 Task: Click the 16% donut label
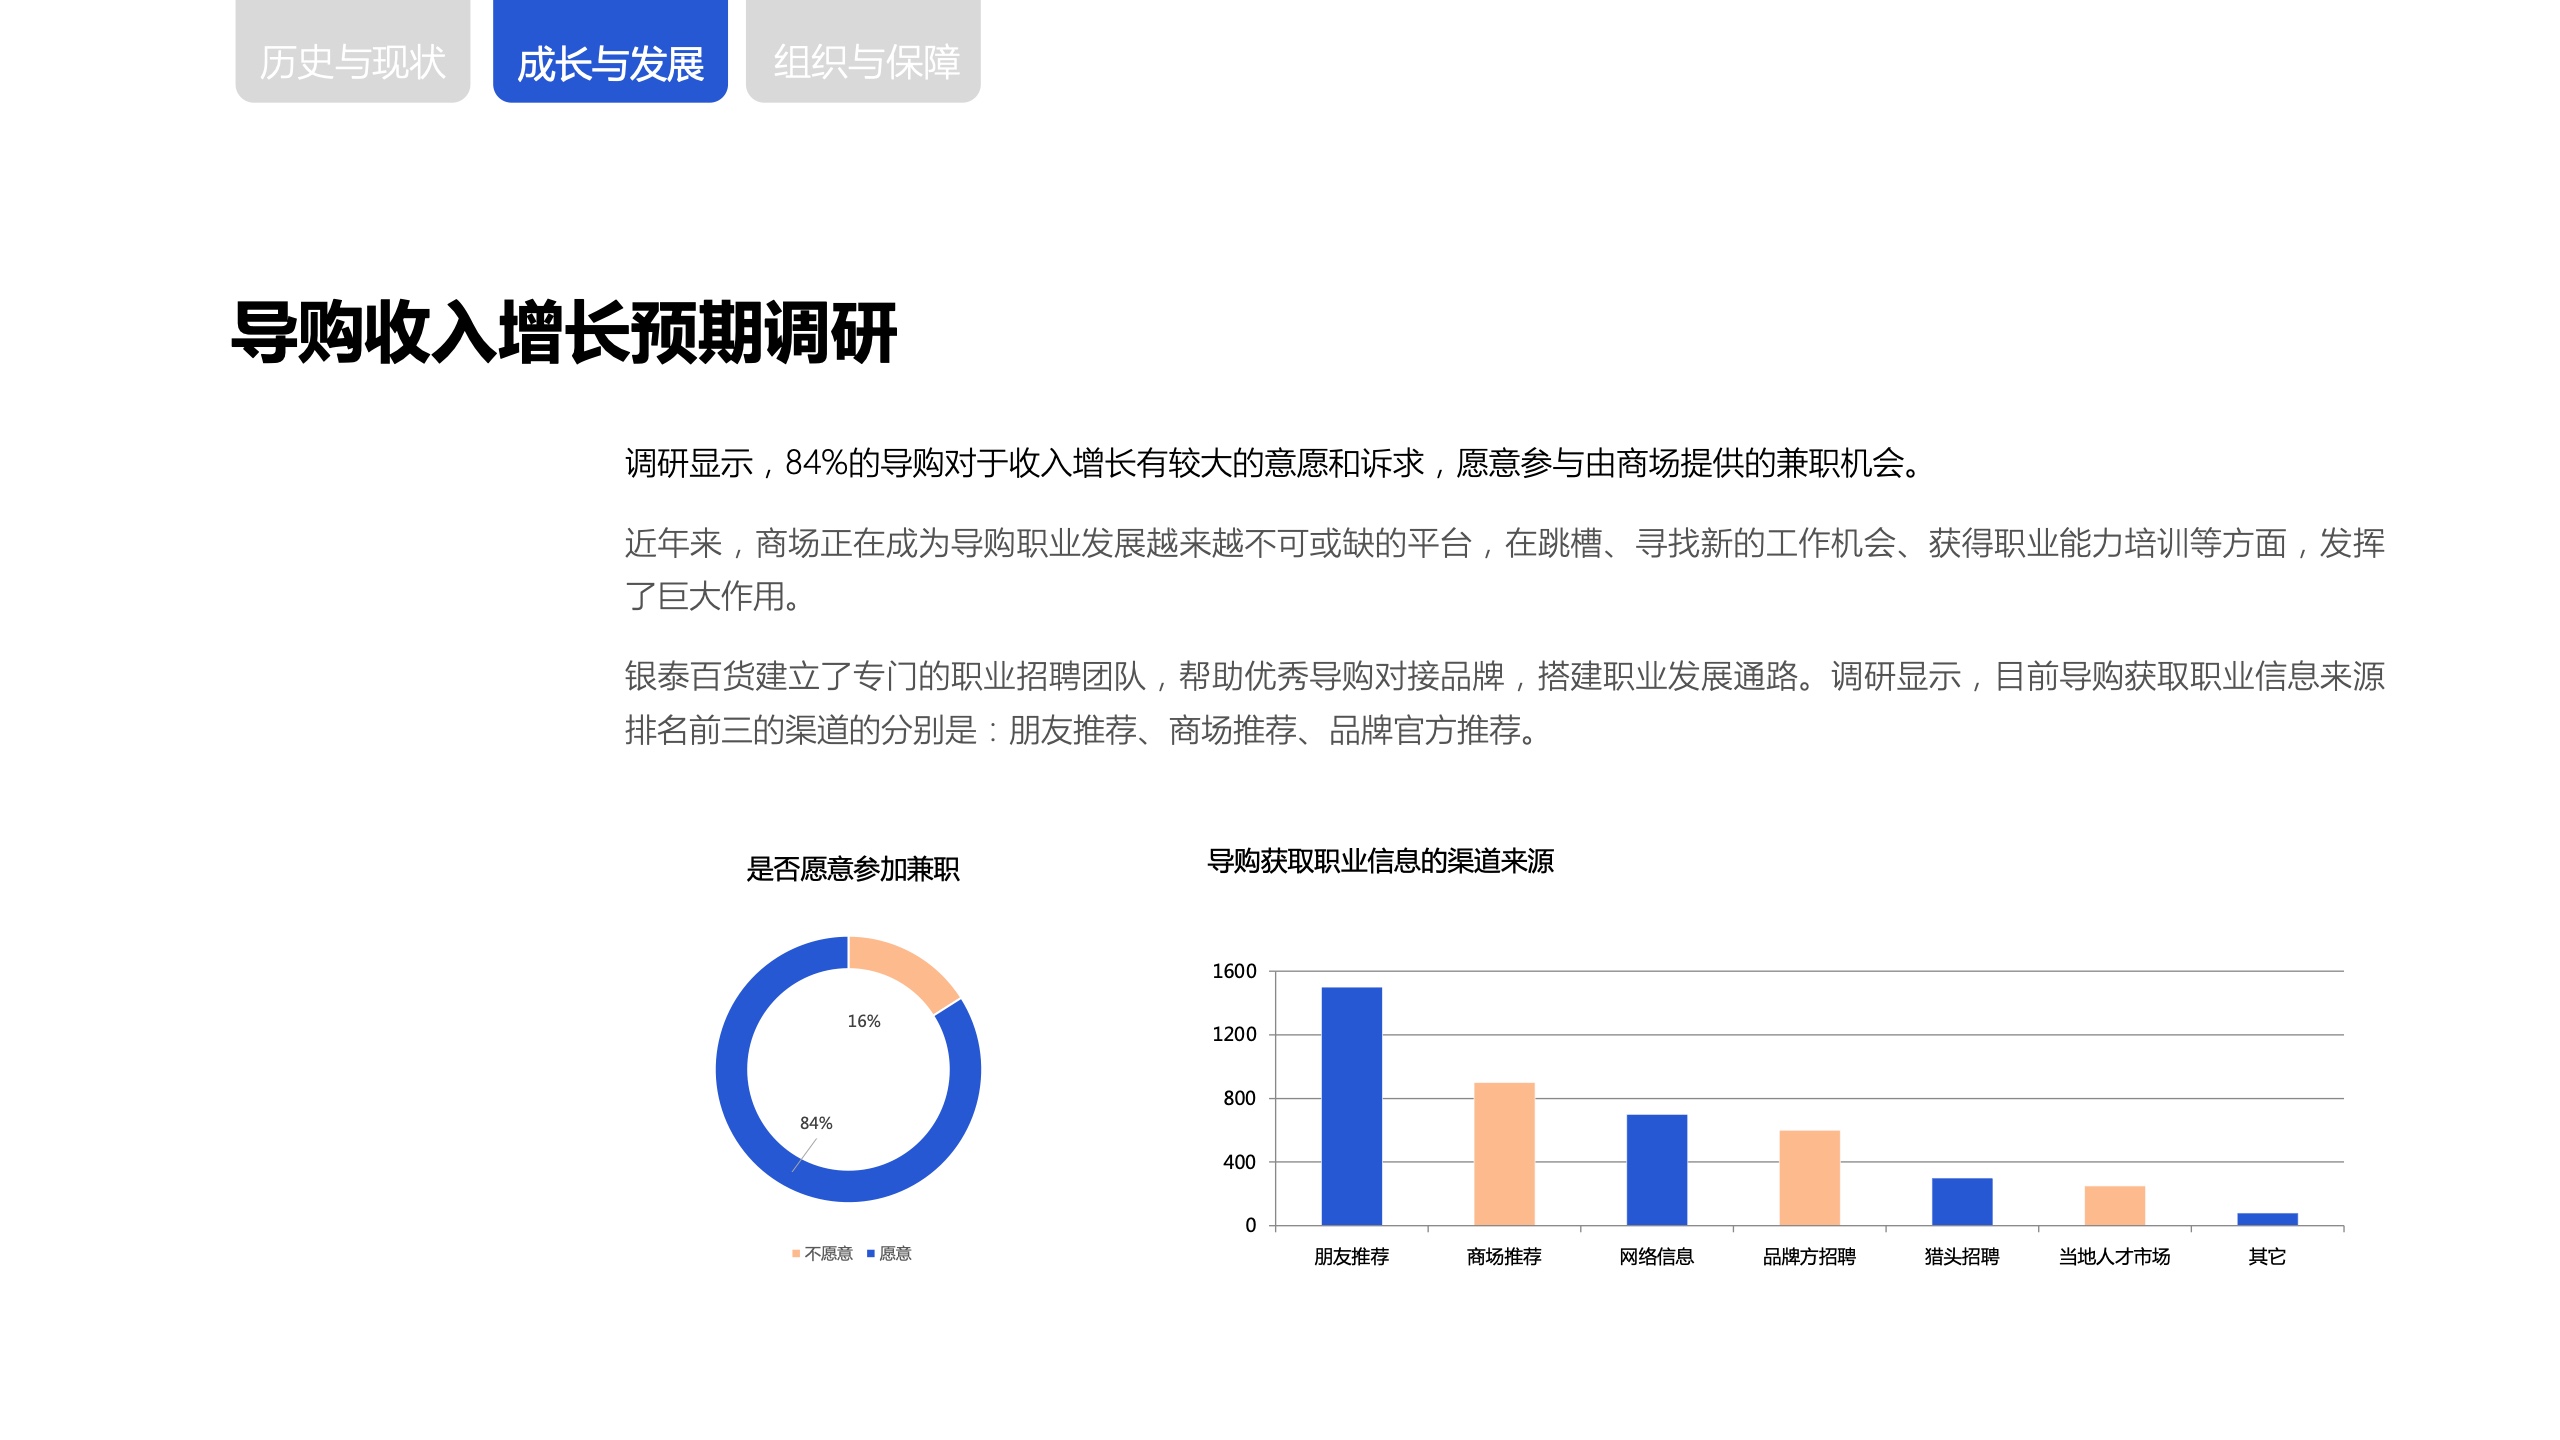tap(864, 1021)
